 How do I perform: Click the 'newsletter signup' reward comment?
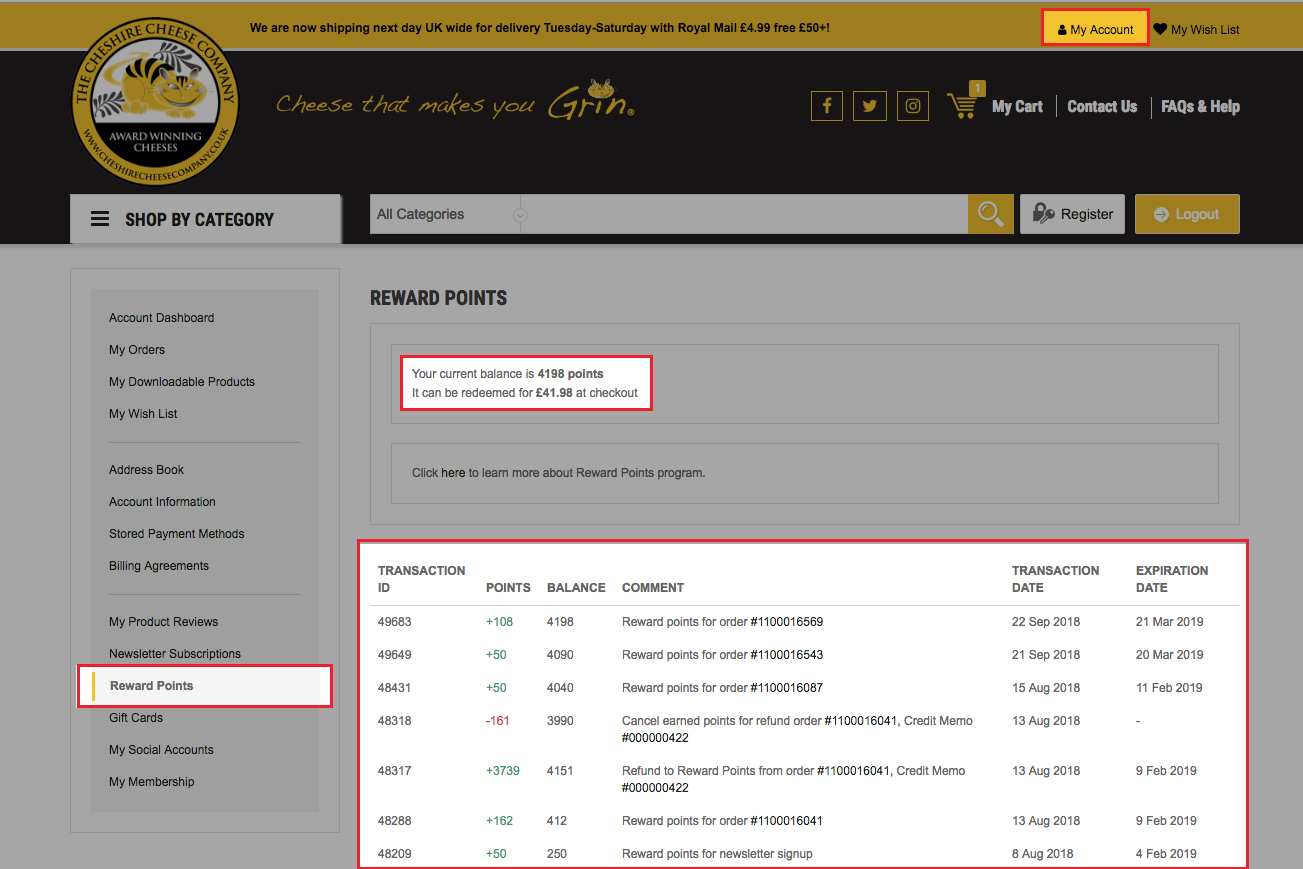pos(717,854)
